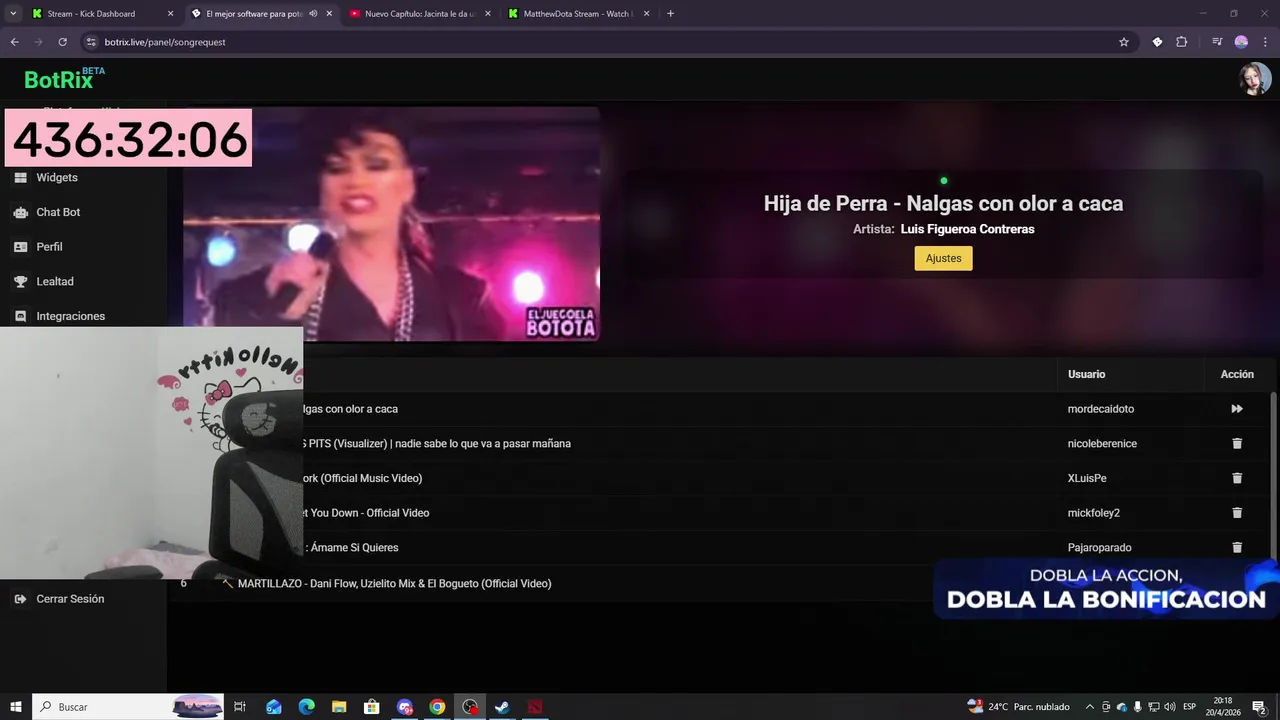Screen dimensions: 1280x720
Task: Reload the botrix.live page
Action: click(62, 42)
